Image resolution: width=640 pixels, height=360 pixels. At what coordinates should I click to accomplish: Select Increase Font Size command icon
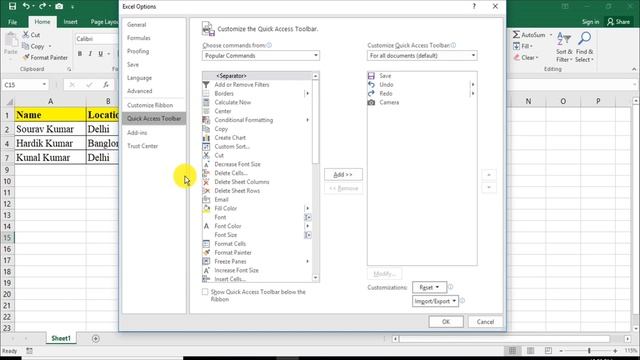point(206,270)
